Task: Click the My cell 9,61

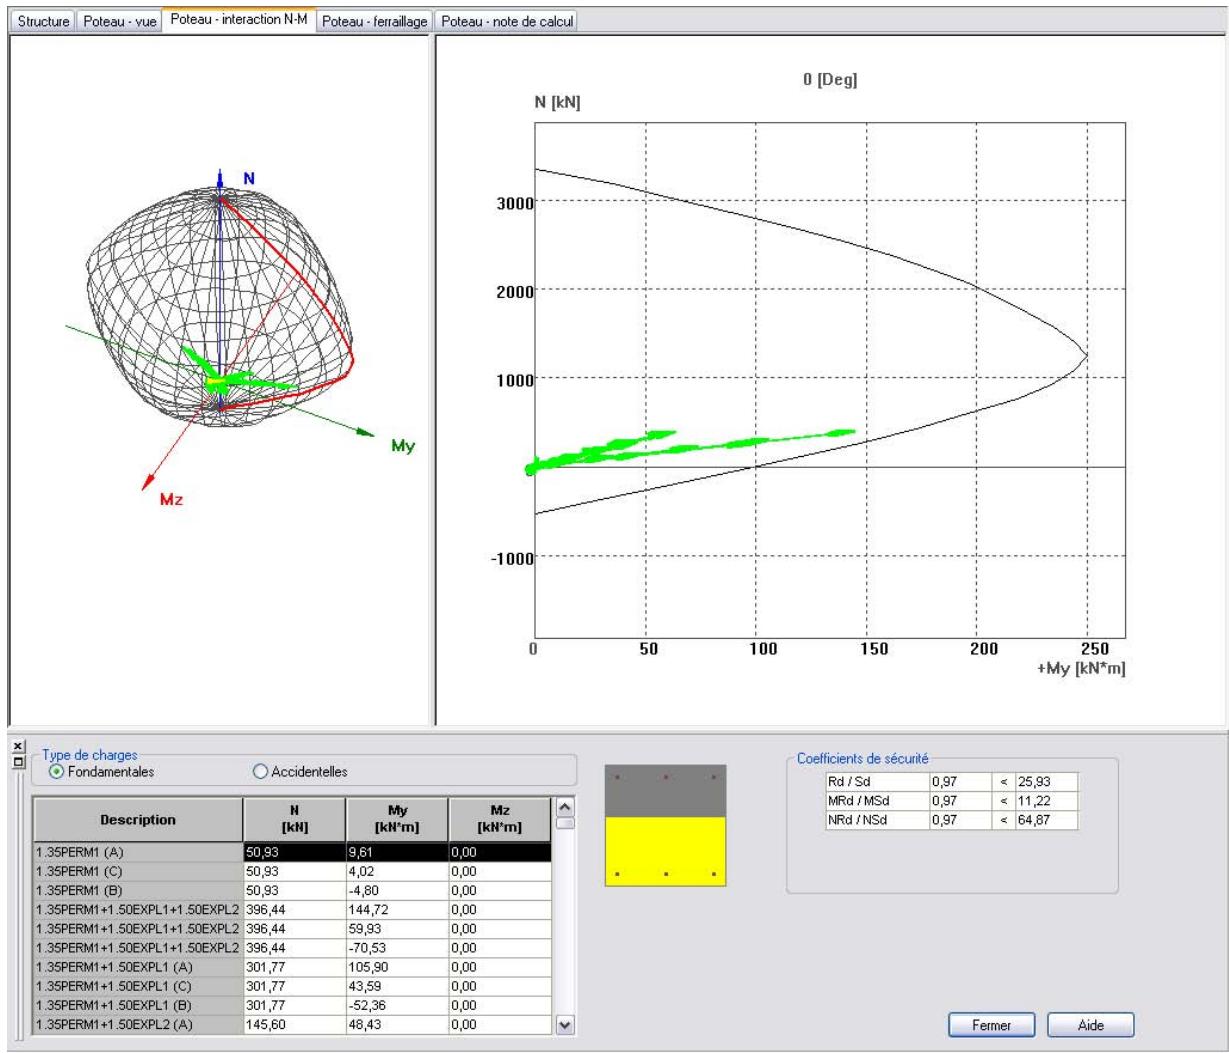Action: pos(397,852)
